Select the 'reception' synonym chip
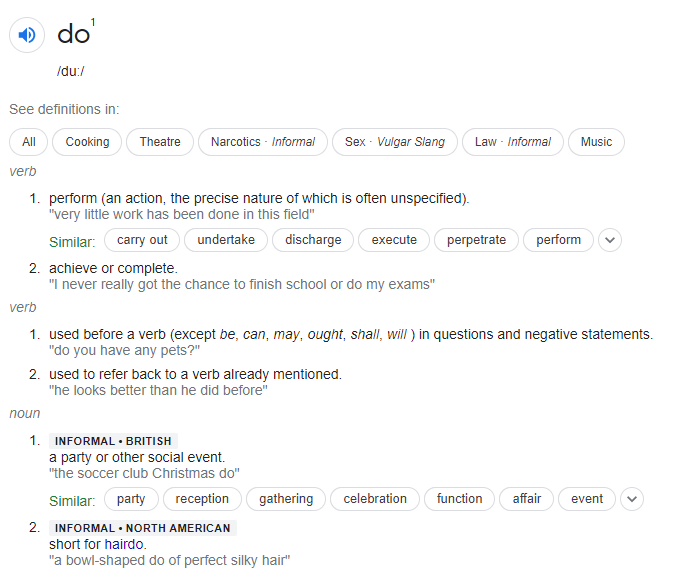681x587 pixels. (202, 499)
